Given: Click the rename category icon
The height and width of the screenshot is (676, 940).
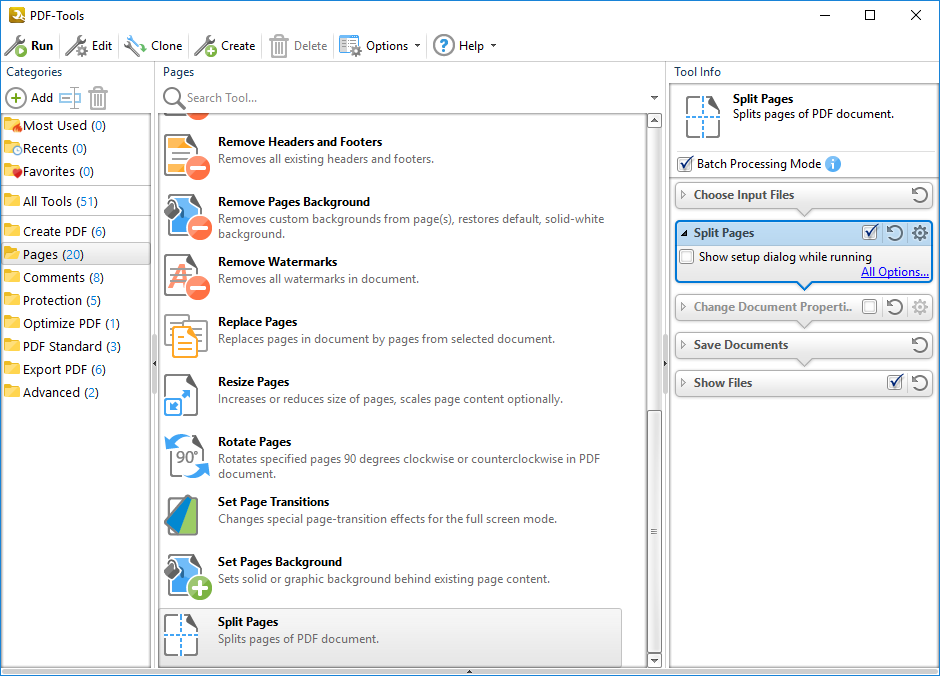Looking at the screenshot, I should tap(69, 98).
